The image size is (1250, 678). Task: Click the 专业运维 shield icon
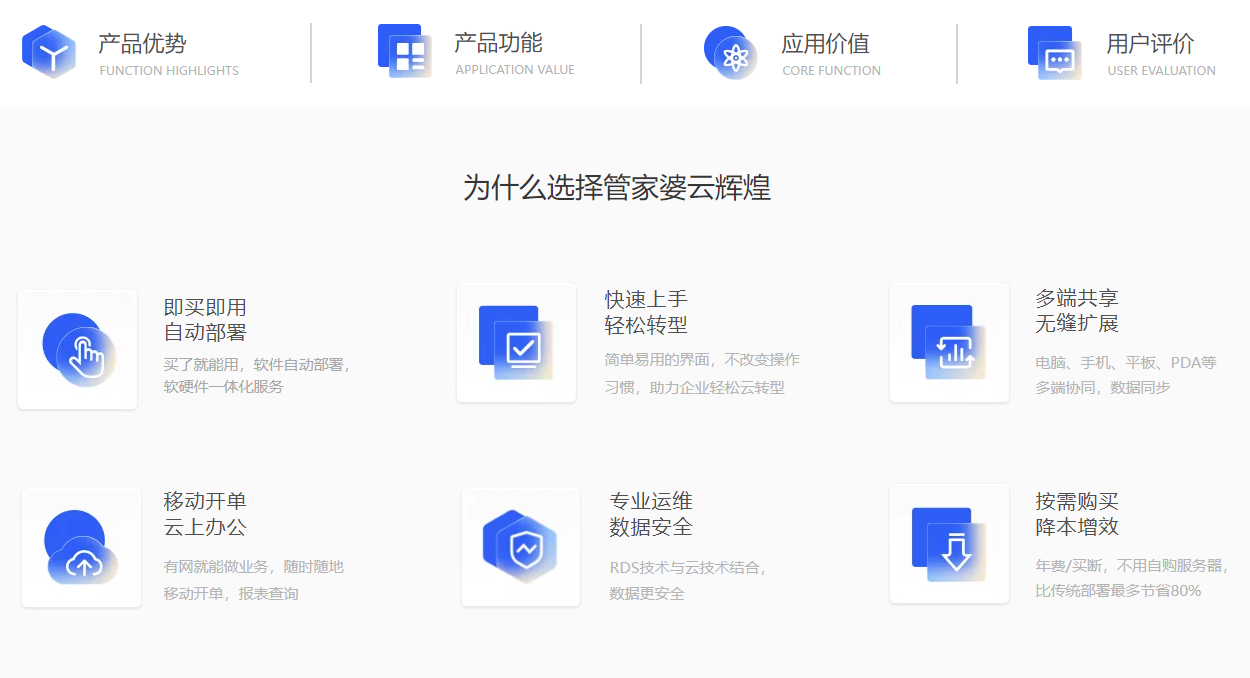click(x=520, y=546)
